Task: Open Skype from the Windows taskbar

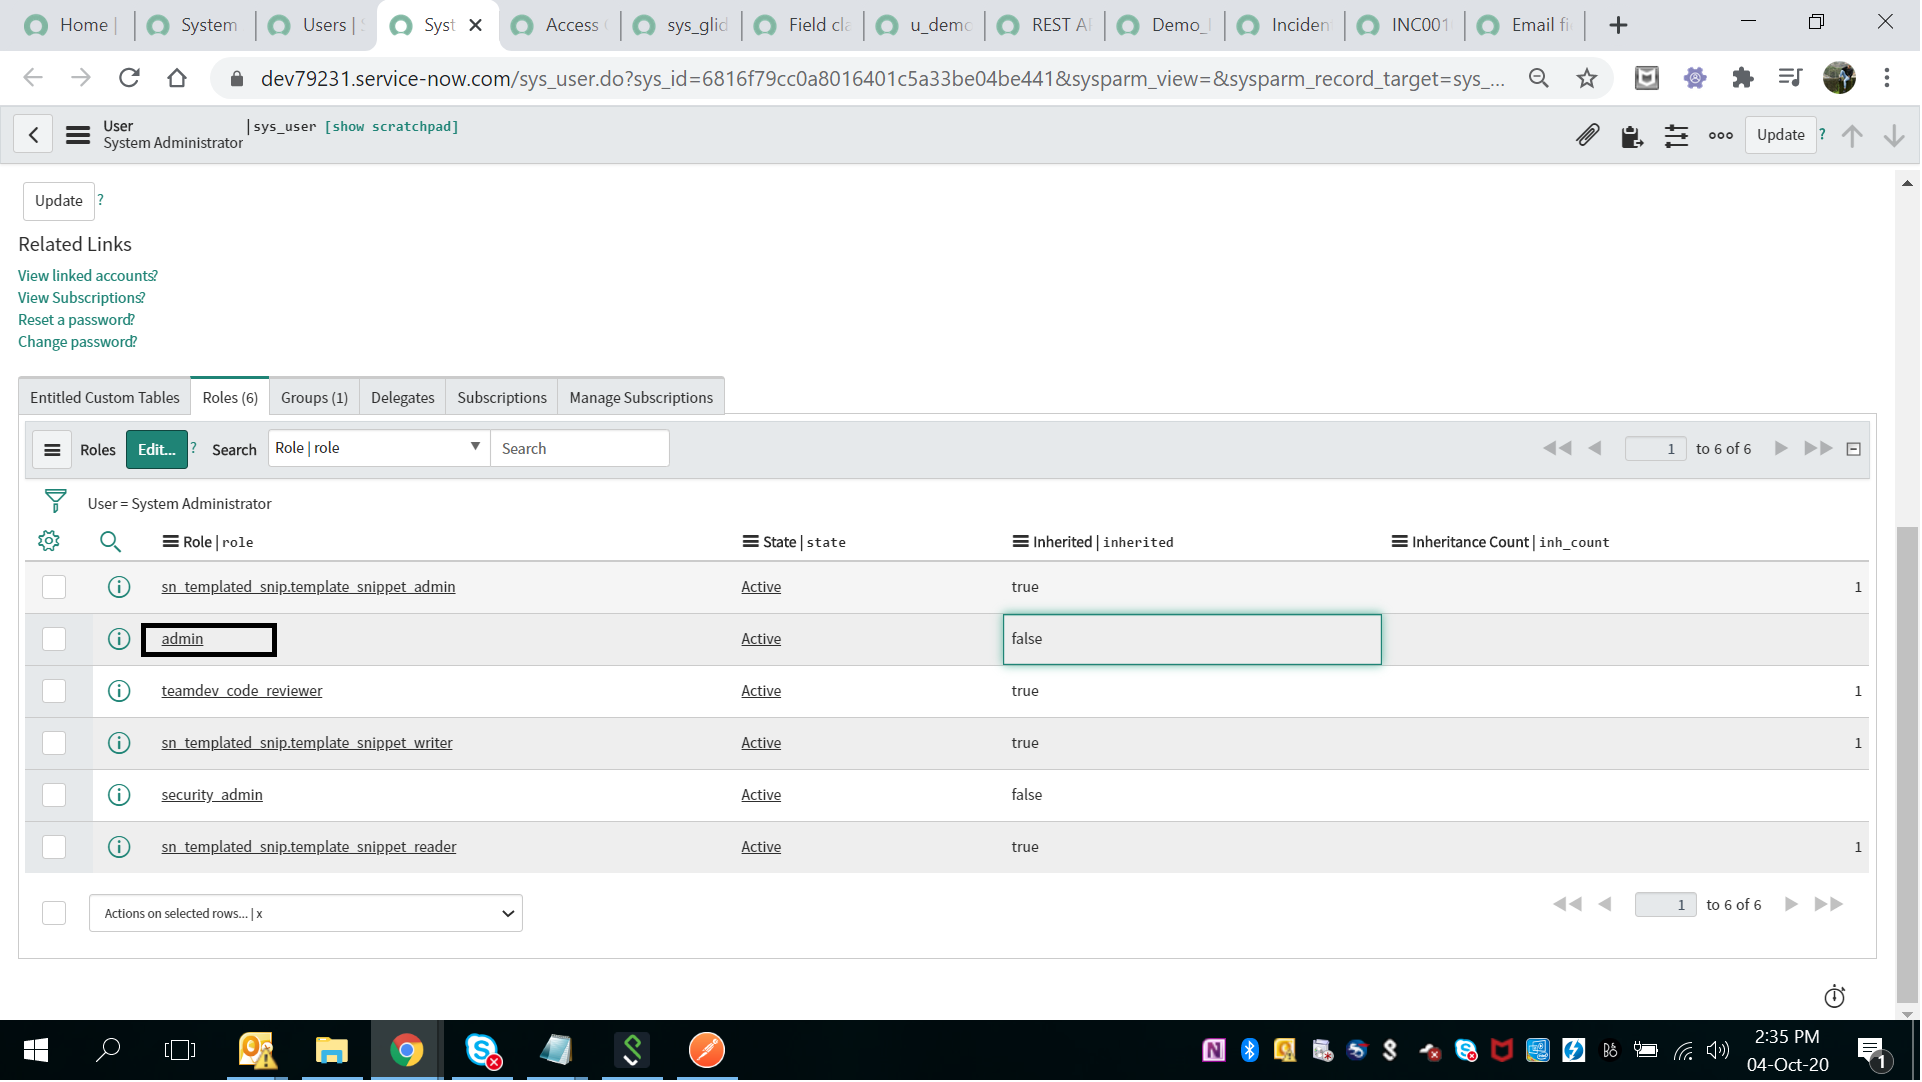Action: click(x=482, y=1050)
